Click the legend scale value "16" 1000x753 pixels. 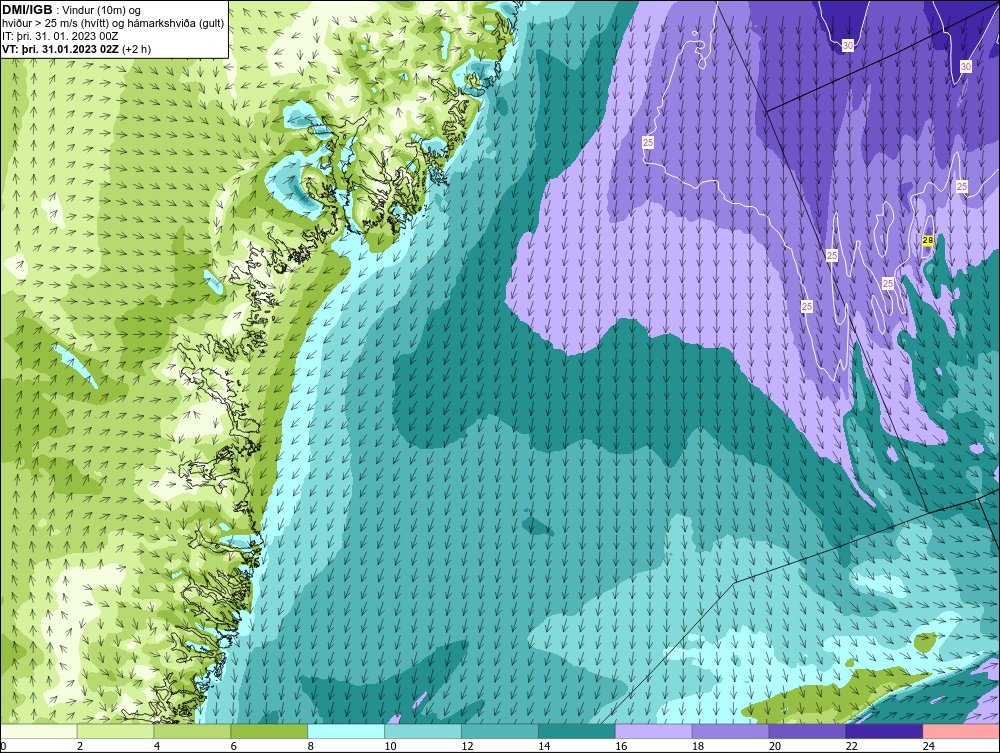[x=621, y=746]
